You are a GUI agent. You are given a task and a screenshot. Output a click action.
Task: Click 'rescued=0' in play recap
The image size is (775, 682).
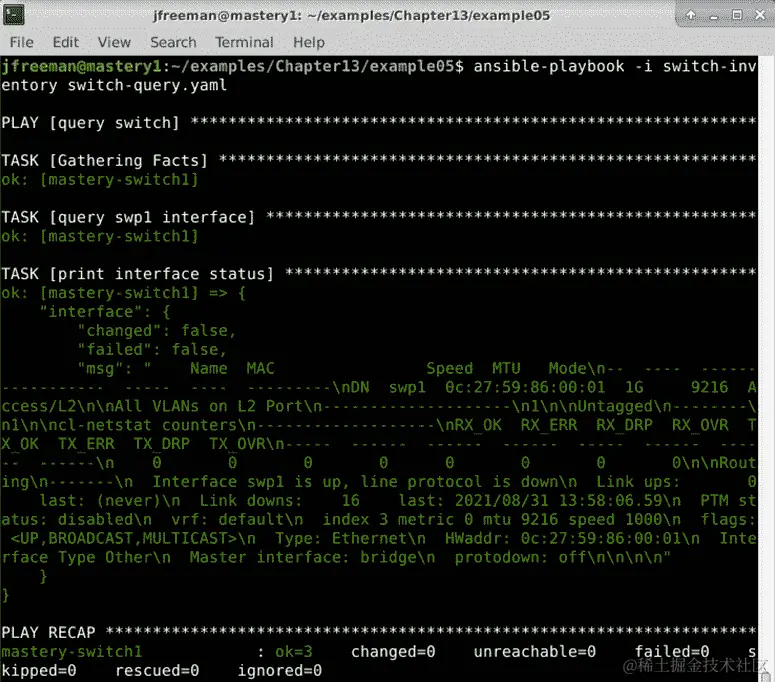coord(157,670)
